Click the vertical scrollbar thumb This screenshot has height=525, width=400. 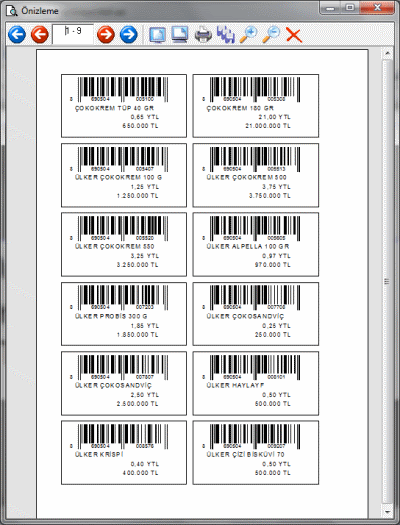387,282
